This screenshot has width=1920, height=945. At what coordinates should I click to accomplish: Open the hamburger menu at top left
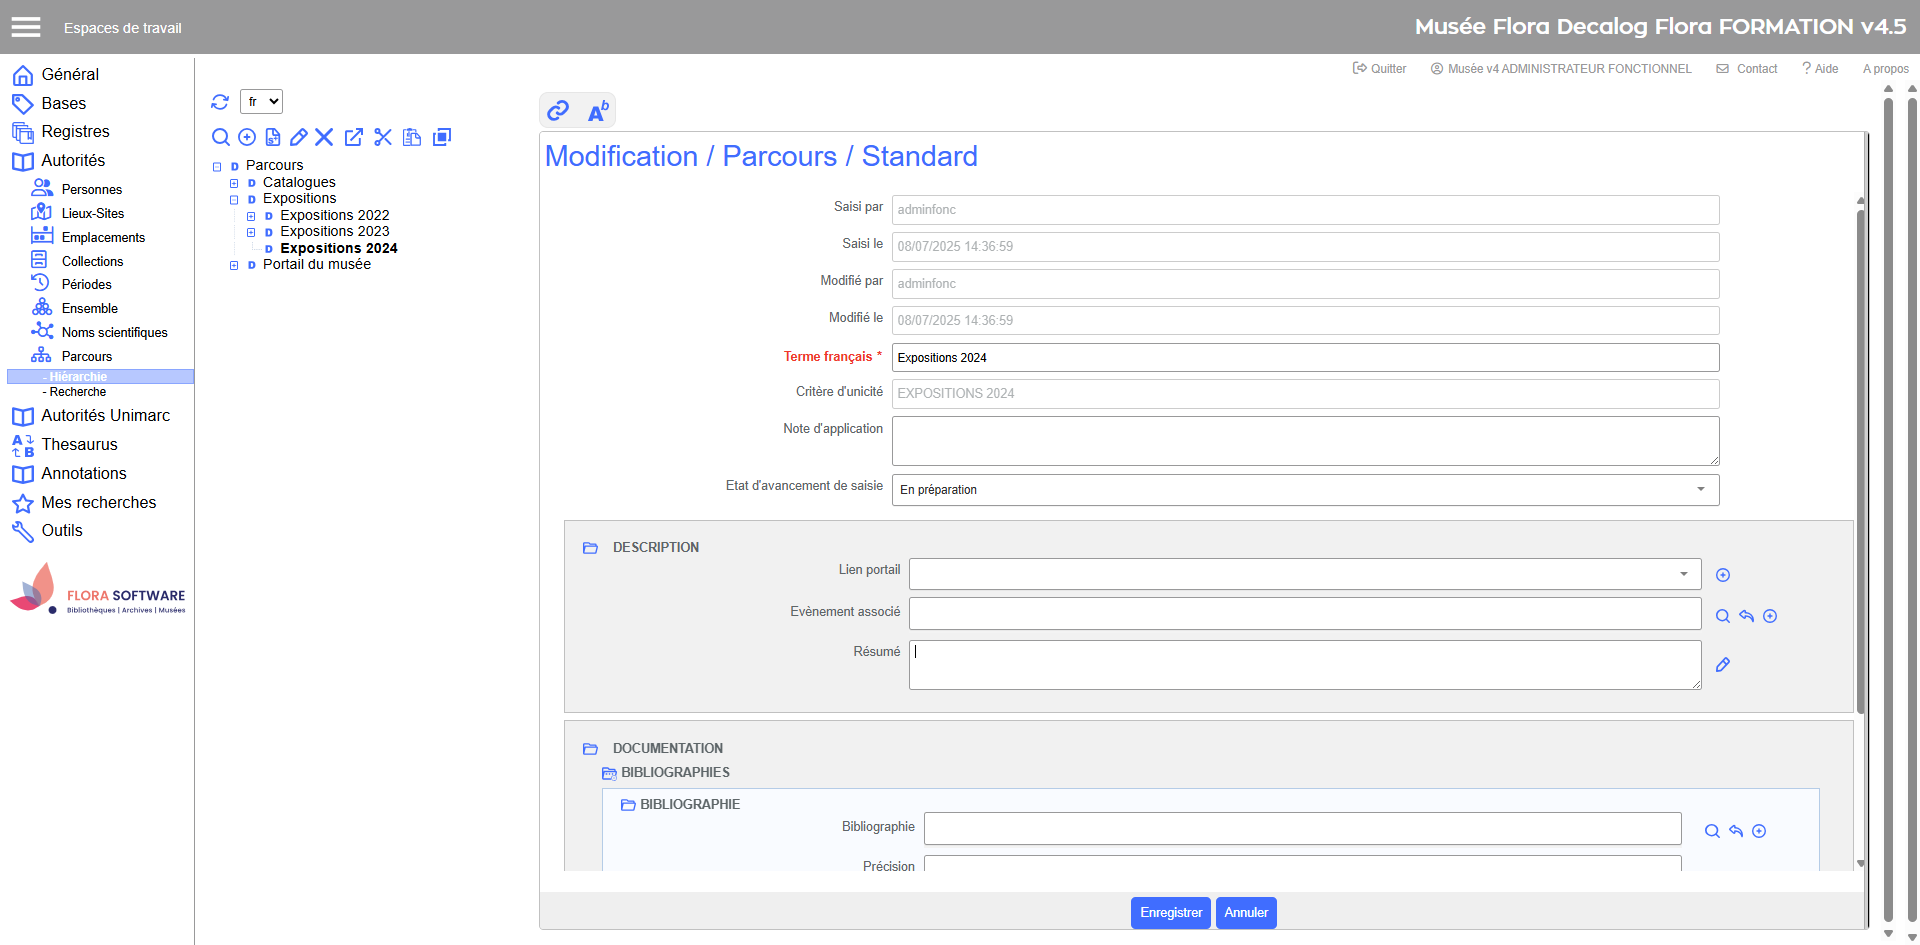tap(26, 27)
